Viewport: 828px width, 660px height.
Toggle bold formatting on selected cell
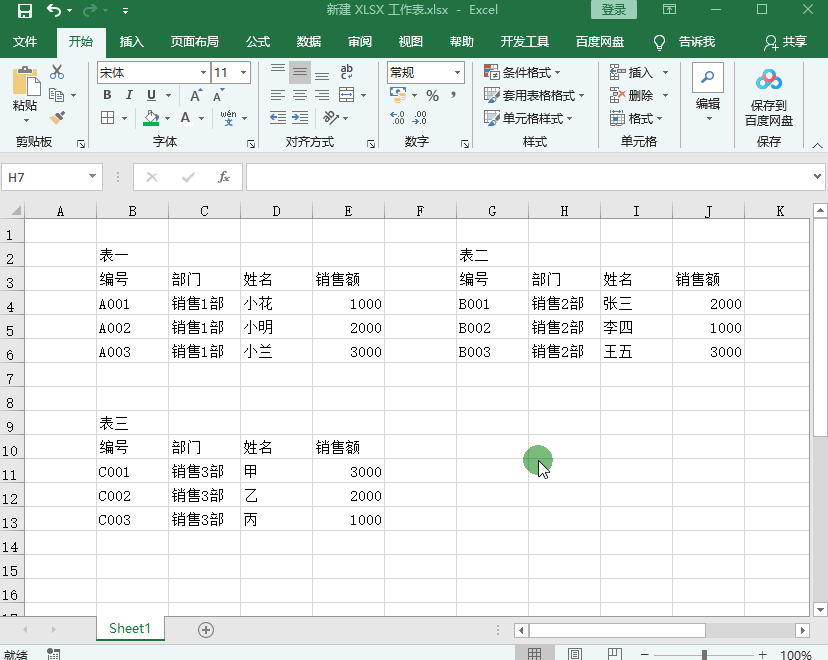(x=107, y=95)
